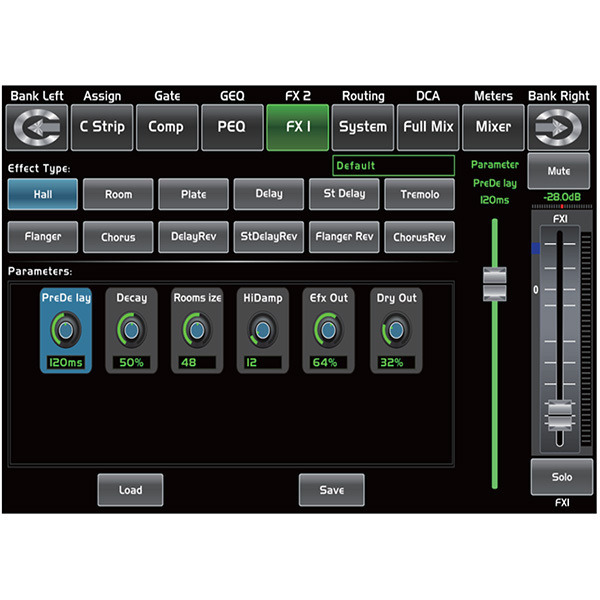The image size is (600, 600).
Task: Toggle Solo on the FX1 channel
Action: point(561,477)
